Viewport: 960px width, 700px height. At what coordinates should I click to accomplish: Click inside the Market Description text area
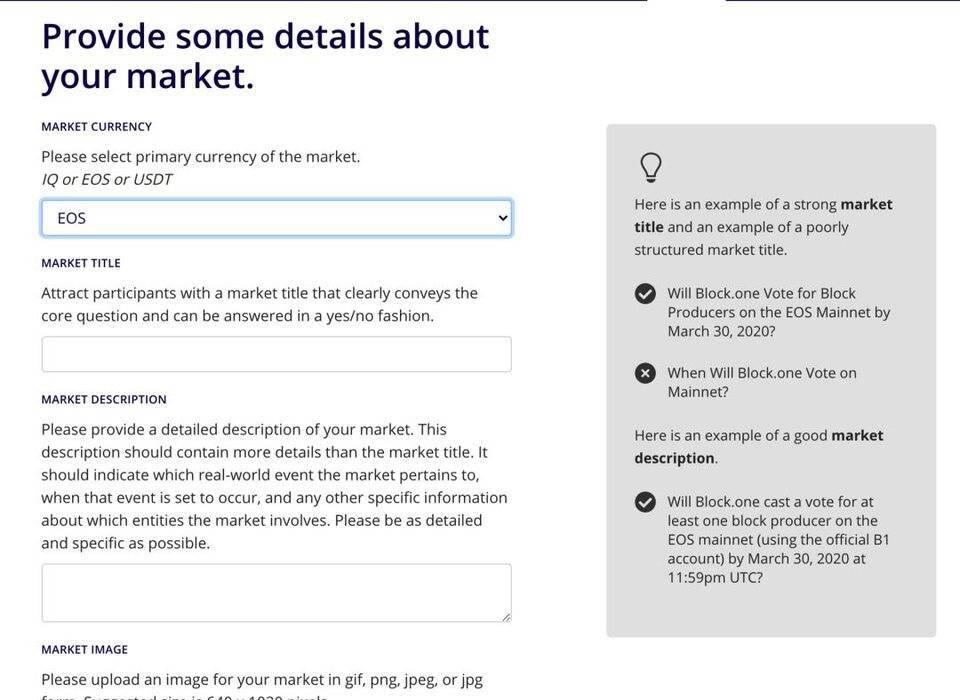(x=276, y=593)
